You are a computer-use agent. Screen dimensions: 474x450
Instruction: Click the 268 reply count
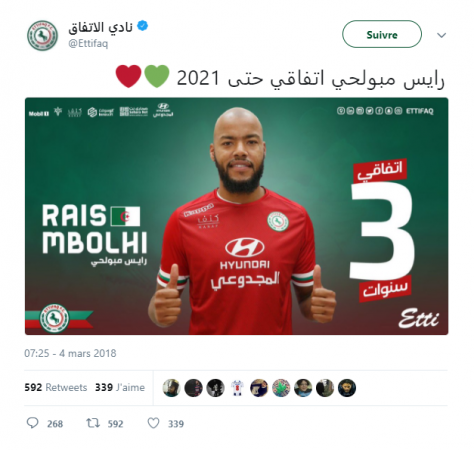coord(55,424)
